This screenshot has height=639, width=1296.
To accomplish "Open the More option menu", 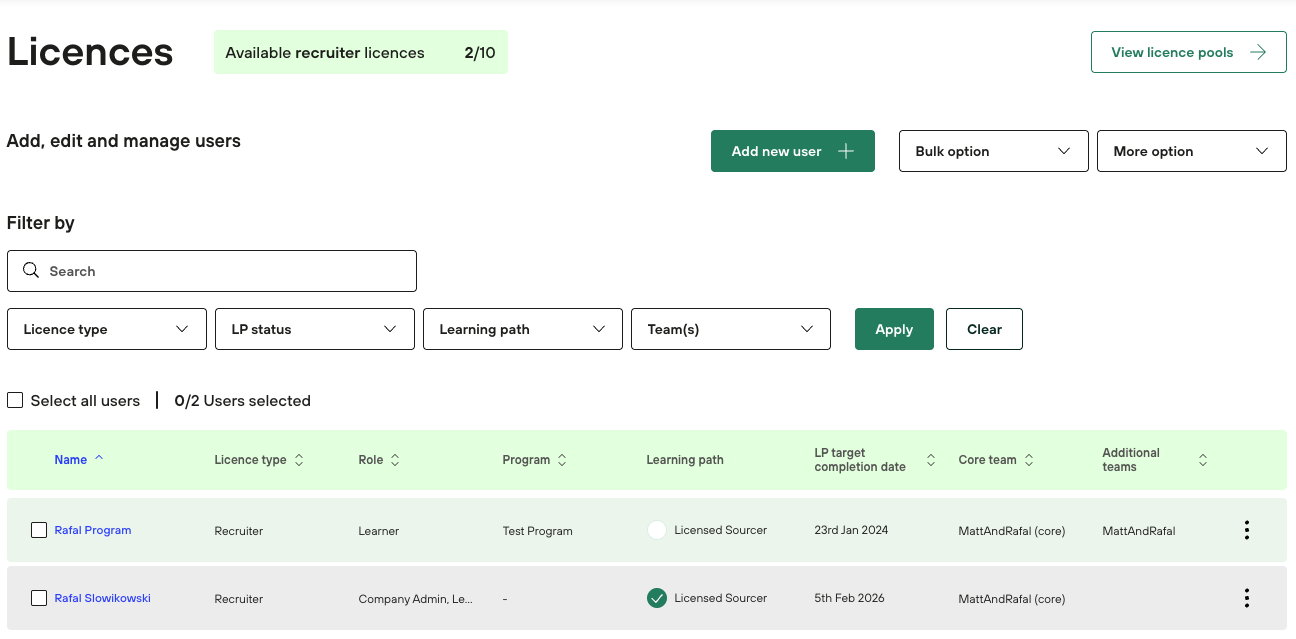I will point(1191,151).
